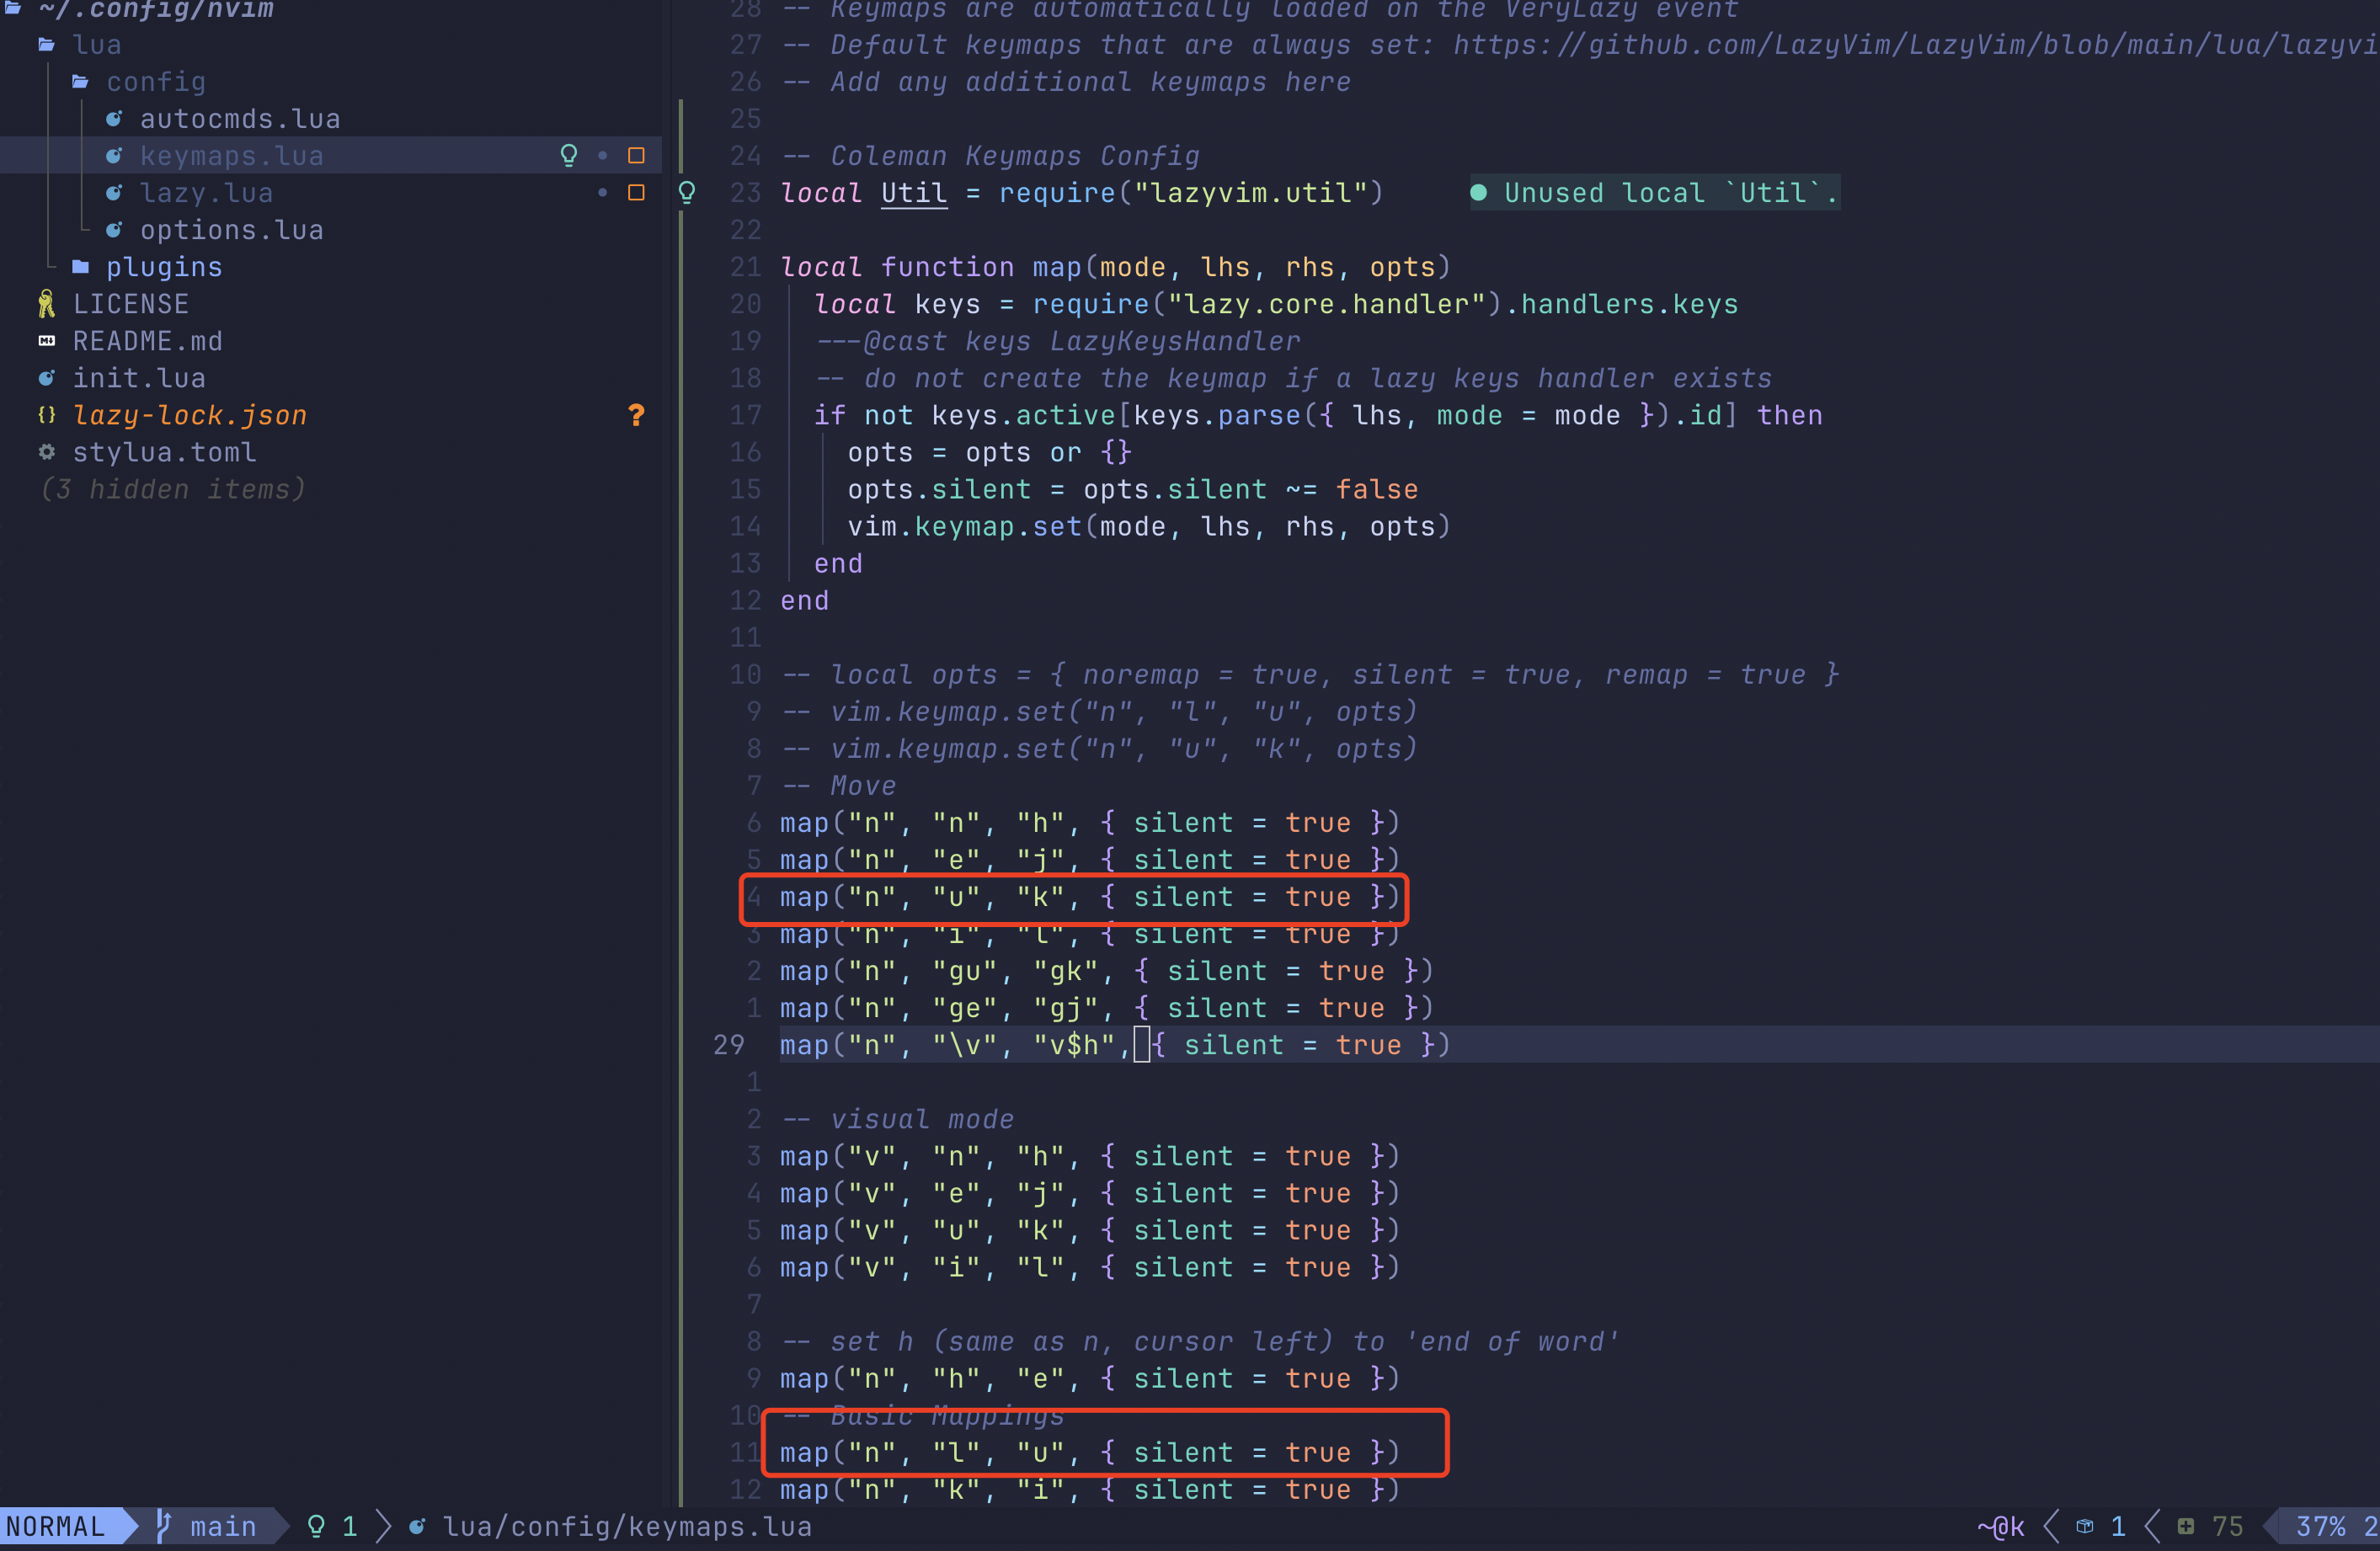Click the package icon in the statusline
This screenshot has height=1551, width=2380.
pos(2085,1526)
